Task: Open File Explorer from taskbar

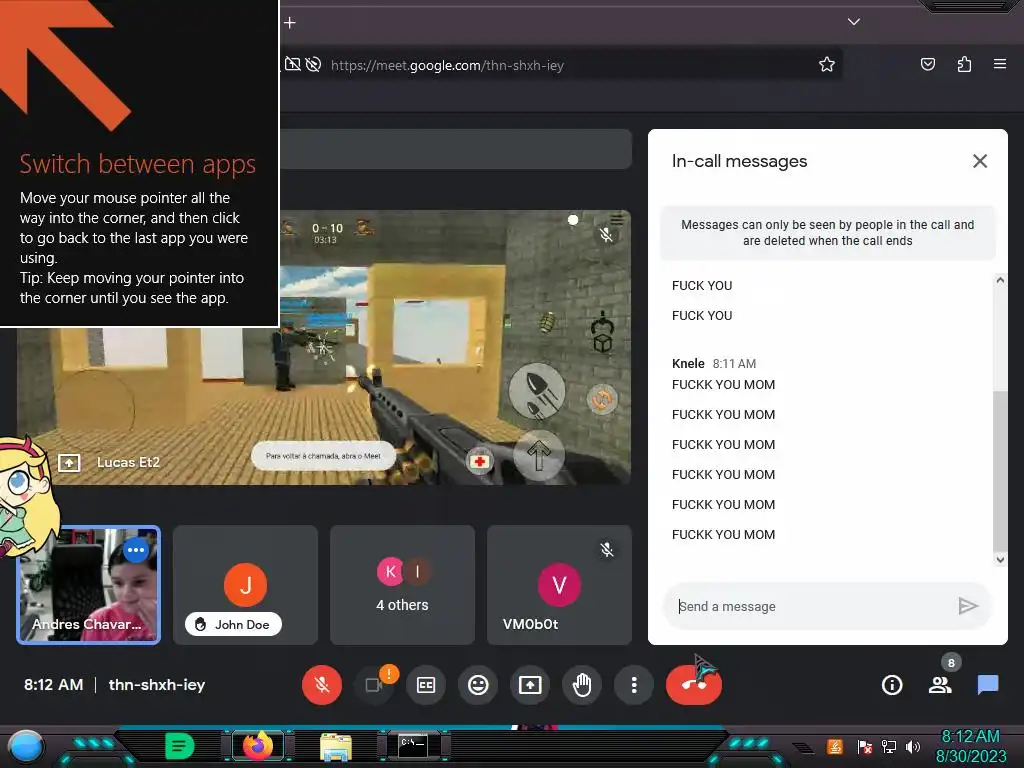Action: click(x=336, y=746)
